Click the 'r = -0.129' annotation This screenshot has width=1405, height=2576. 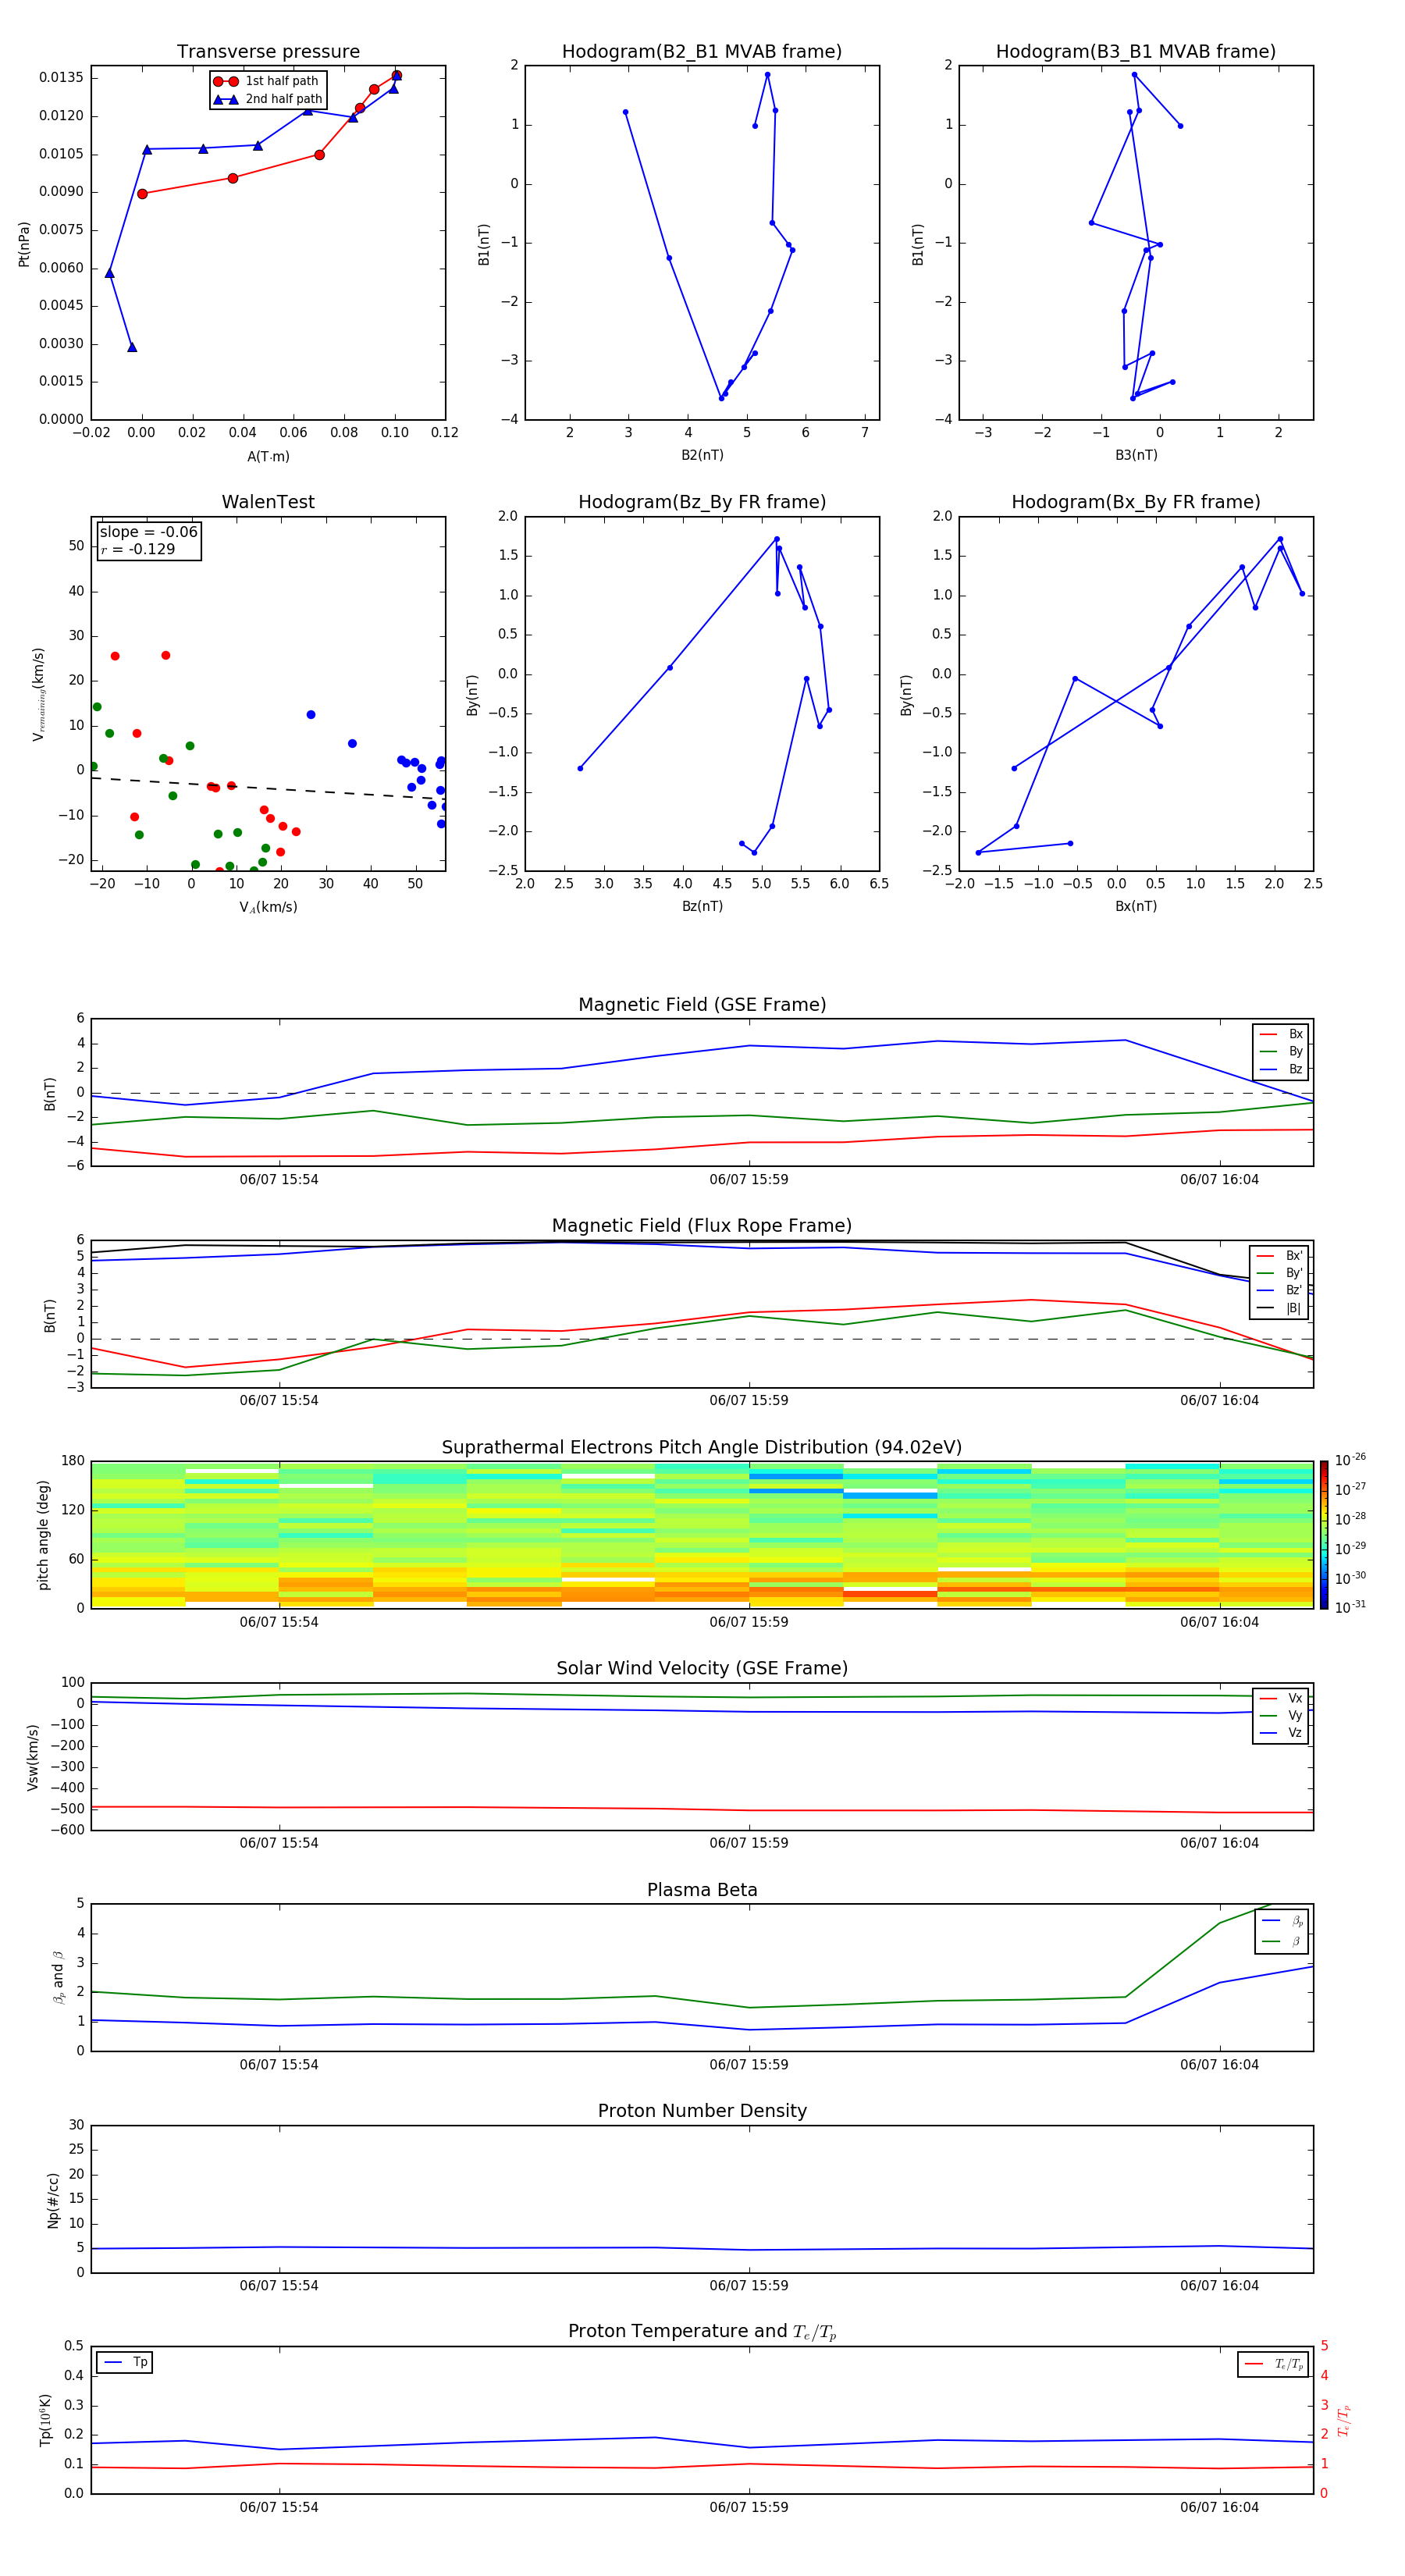click(138, 549)
